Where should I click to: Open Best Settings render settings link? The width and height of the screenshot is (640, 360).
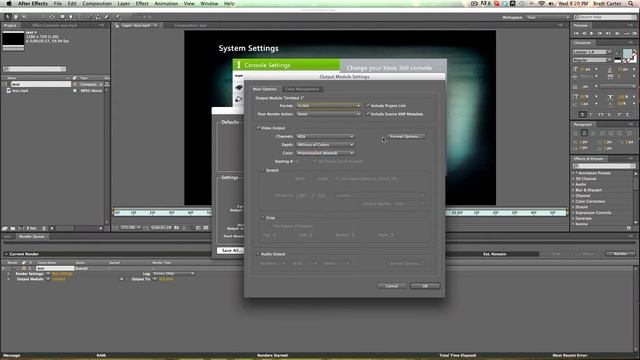pyautogui.click(x=62, y=274)
